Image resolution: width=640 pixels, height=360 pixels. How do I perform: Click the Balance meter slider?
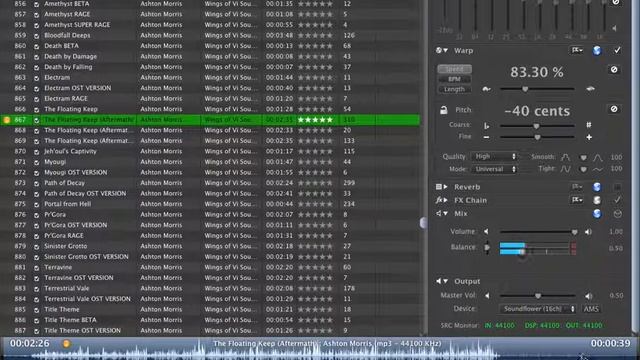[538, 249]
